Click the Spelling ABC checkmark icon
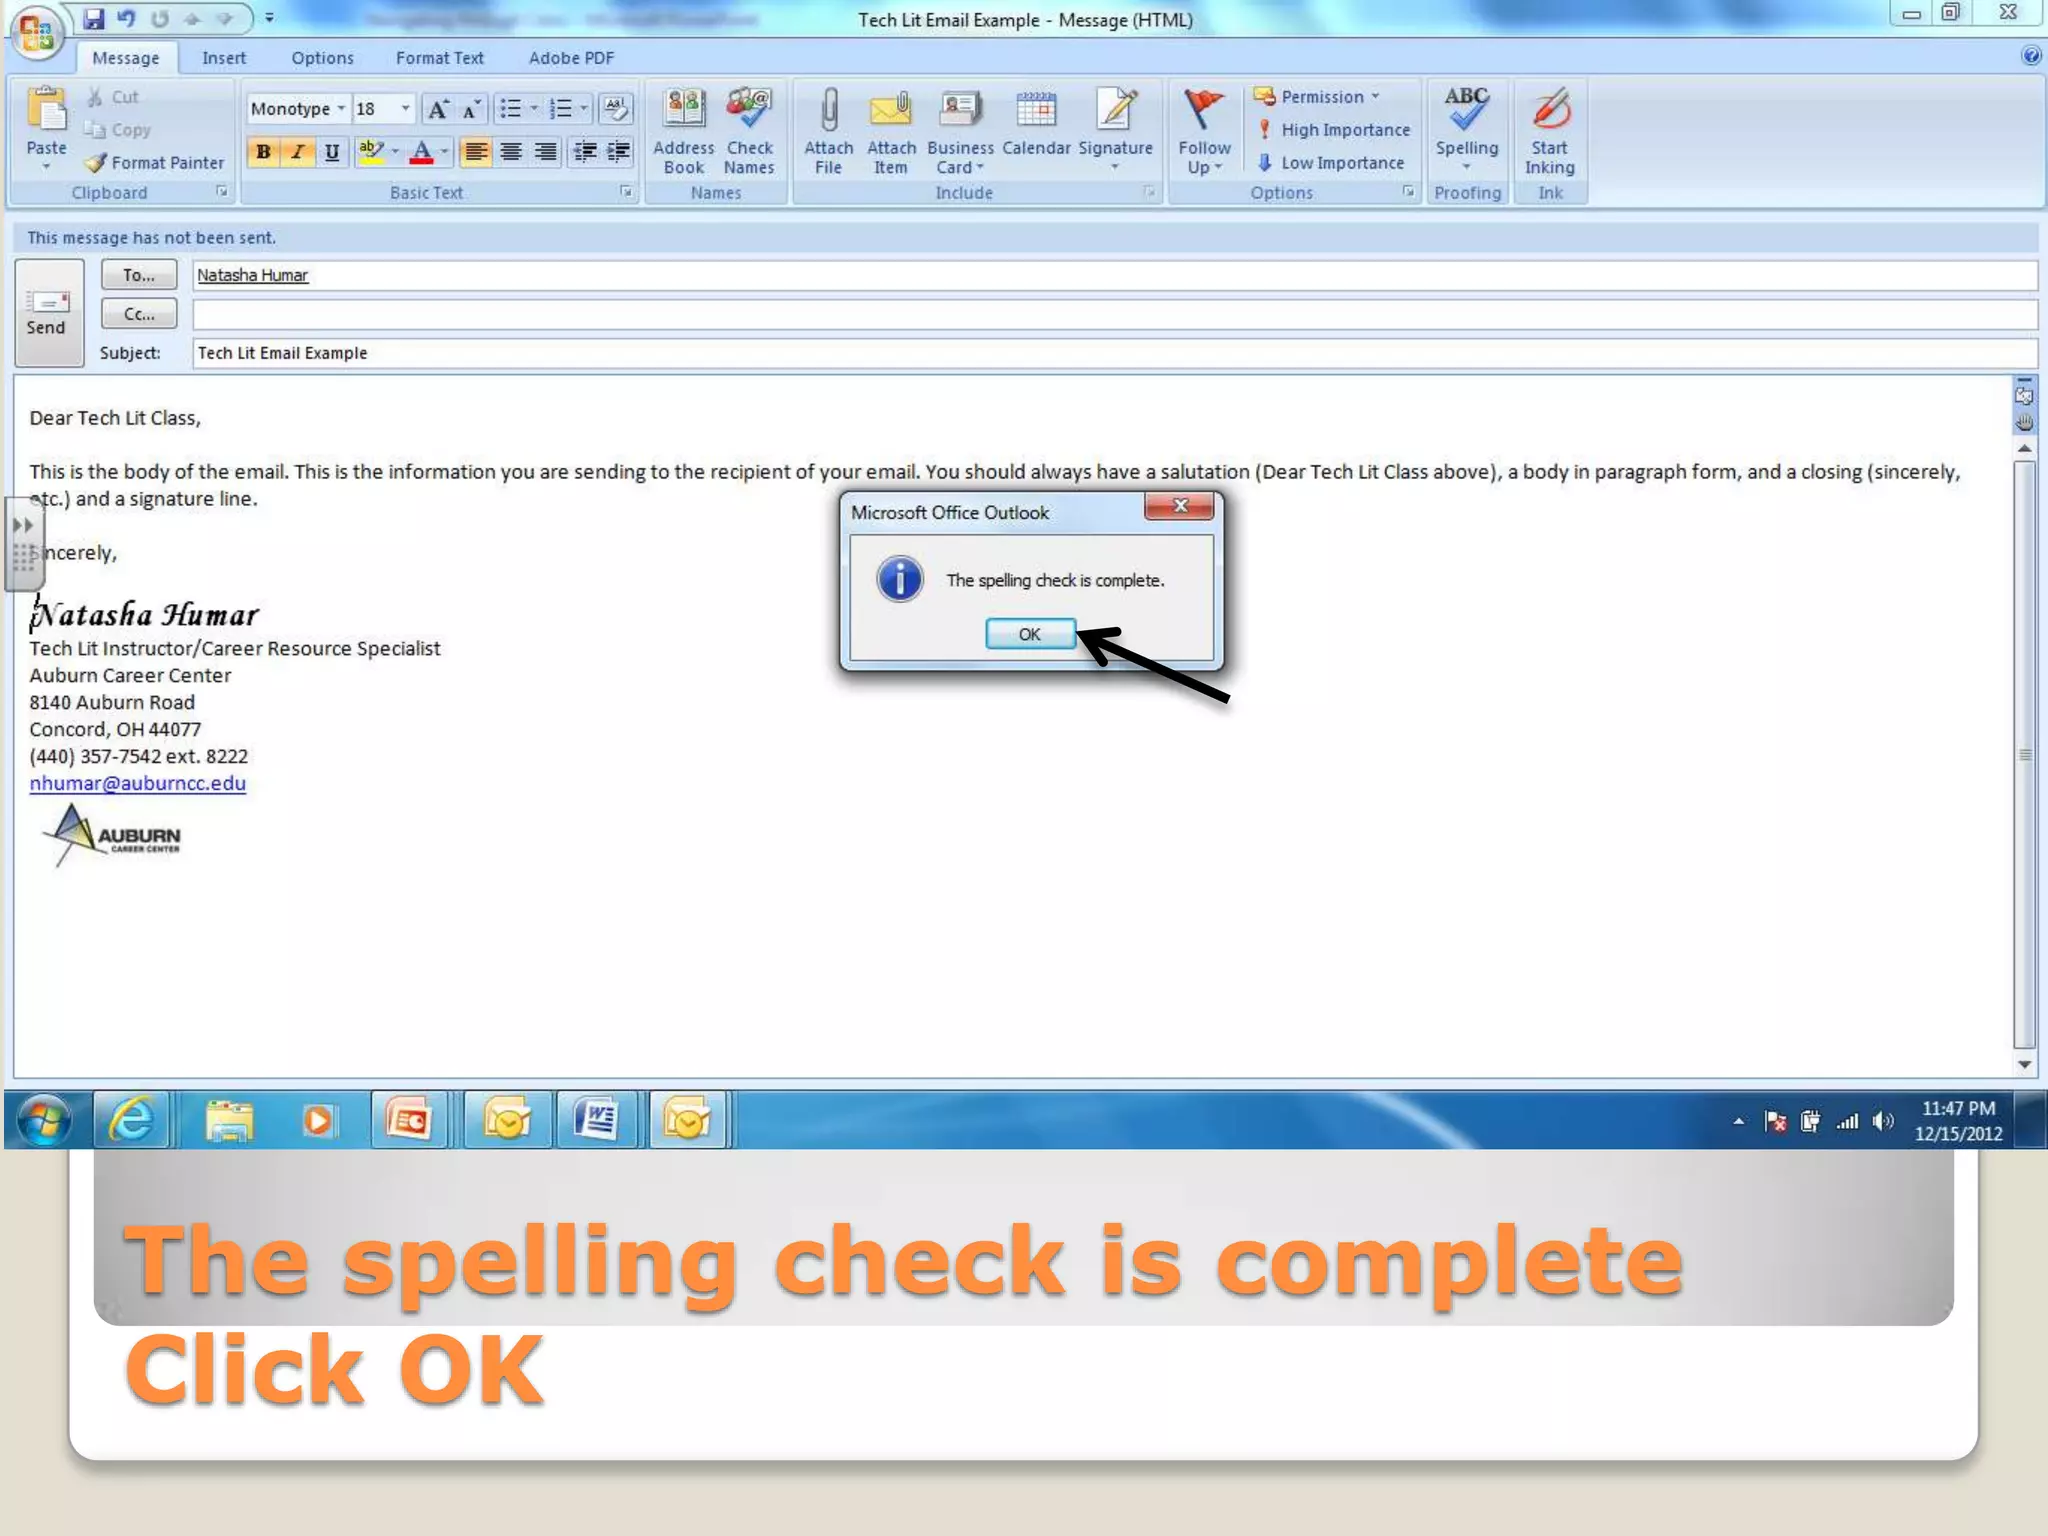The width and height of the screenshot is (2048, 1536). [x=1467, y=109]
